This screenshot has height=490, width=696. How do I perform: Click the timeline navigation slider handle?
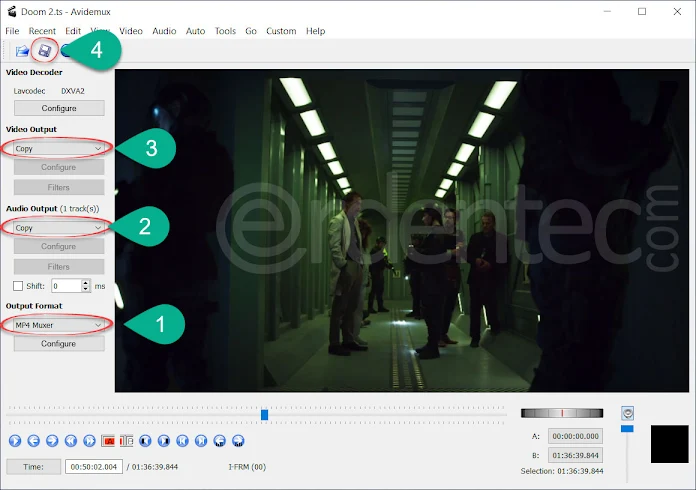pyautogui.click(x=265, y=415)
